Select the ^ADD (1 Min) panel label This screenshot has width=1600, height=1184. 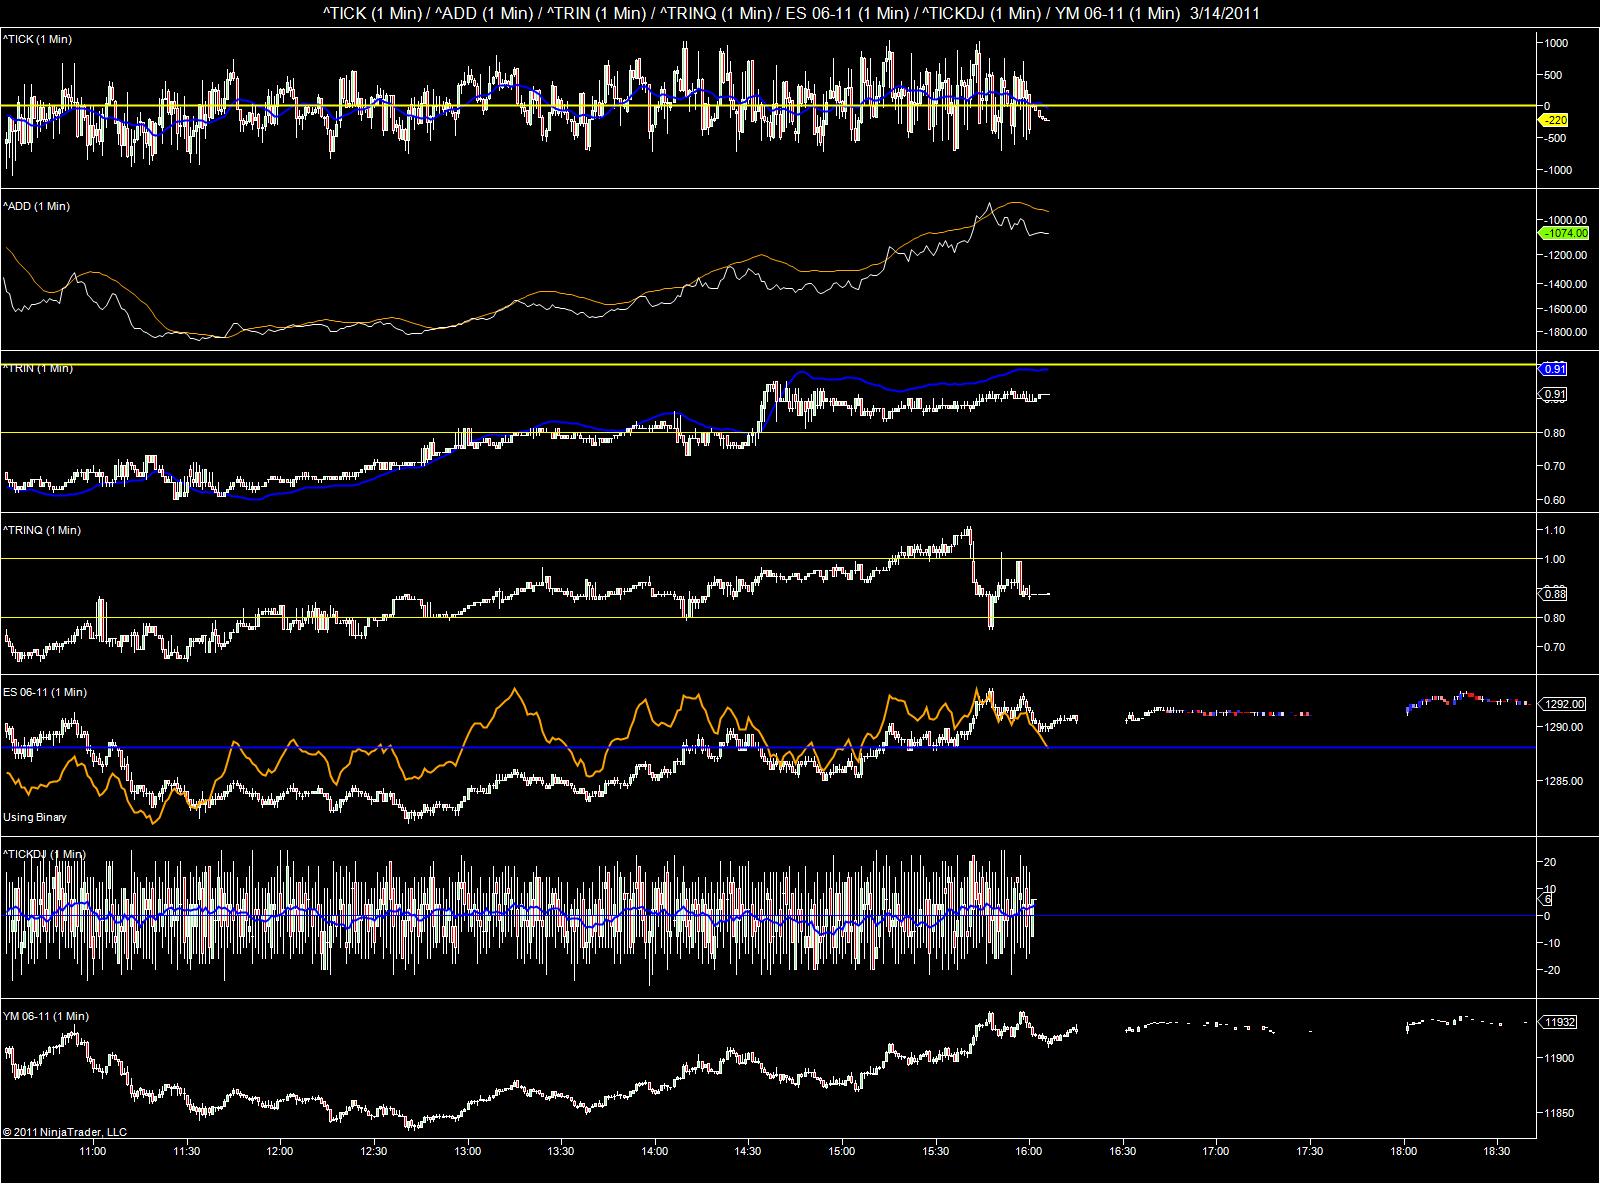tap(36, 206)
